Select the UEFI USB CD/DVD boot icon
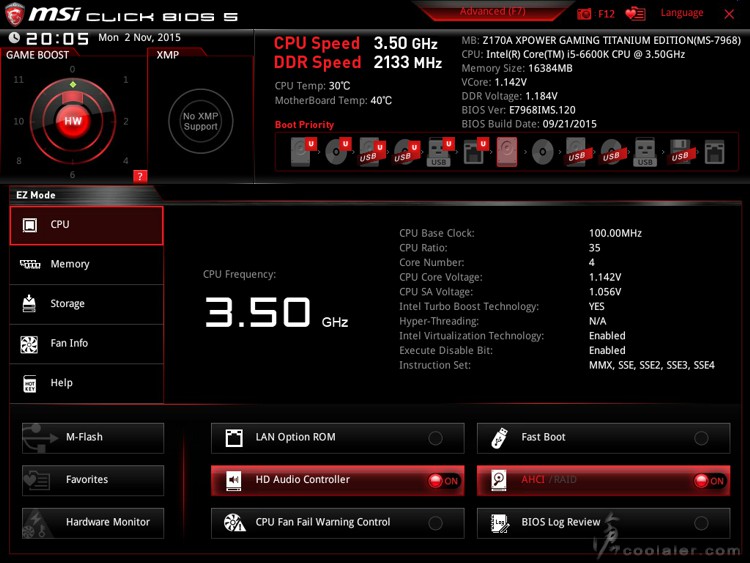Image resolution: width=750 pixels, height=563 pixels. click(x=407, y=152)
